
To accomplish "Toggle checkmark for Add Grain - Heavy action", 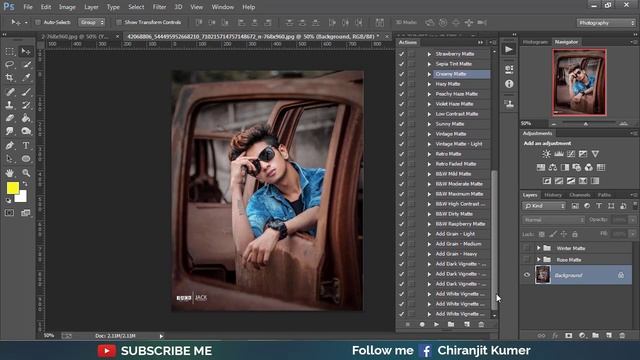I will pyautogui.click(x=402, y=254).
